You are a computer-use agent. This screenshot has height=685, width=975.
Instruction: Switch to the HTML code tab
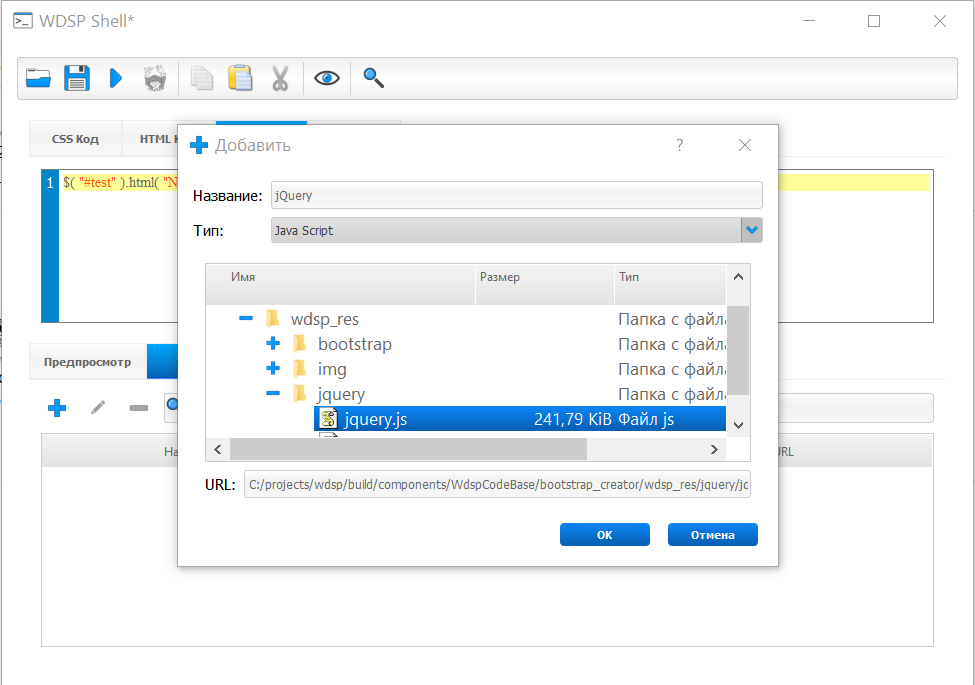(x=150, y=139)
